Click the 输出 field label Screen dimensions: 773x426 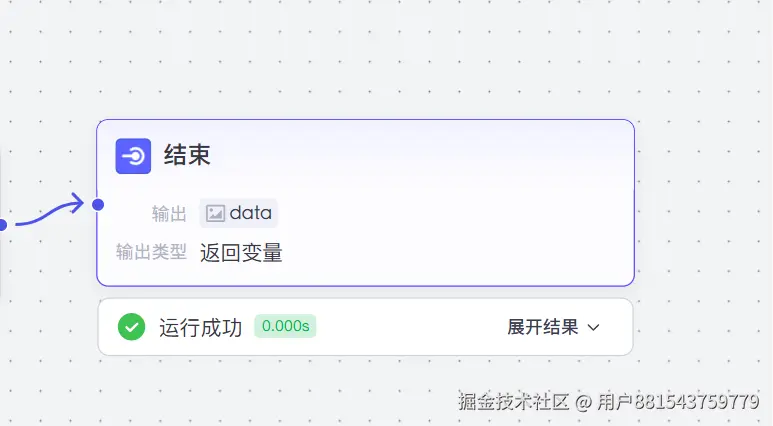click(169, 214)
